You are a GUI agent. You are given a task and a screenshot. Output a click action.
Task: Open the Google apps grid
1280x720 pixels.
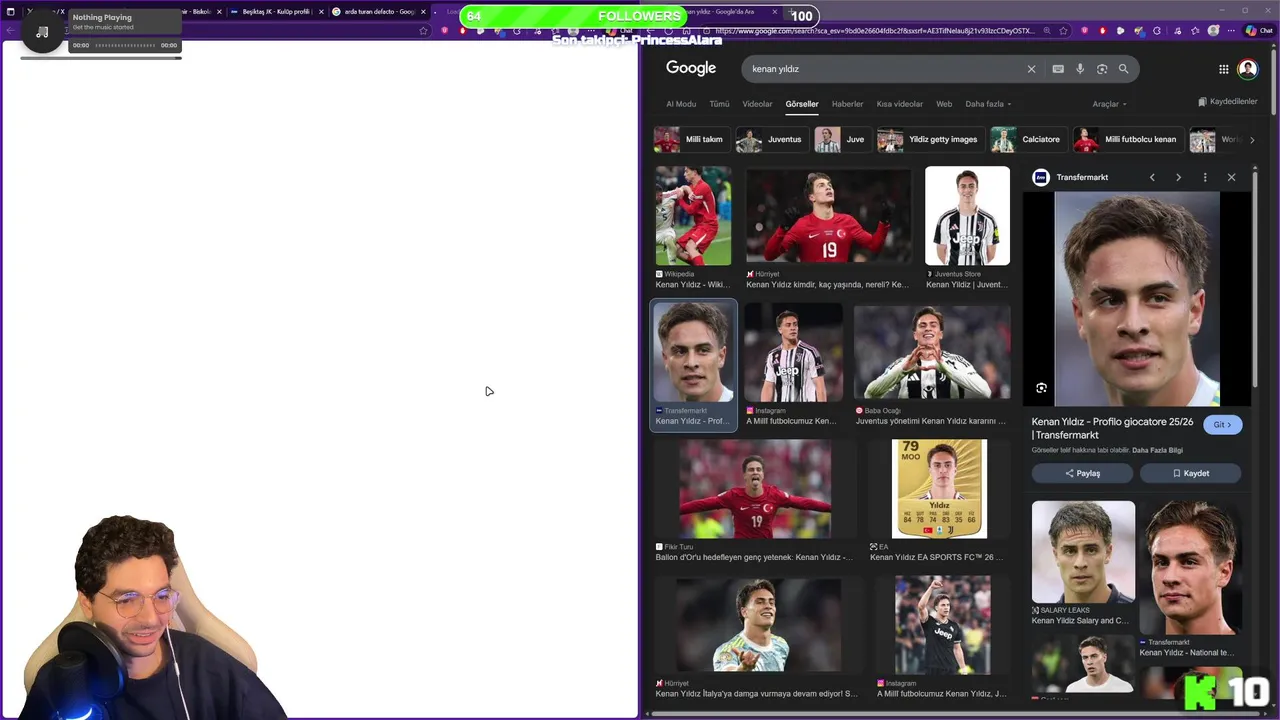(1223, 69)
